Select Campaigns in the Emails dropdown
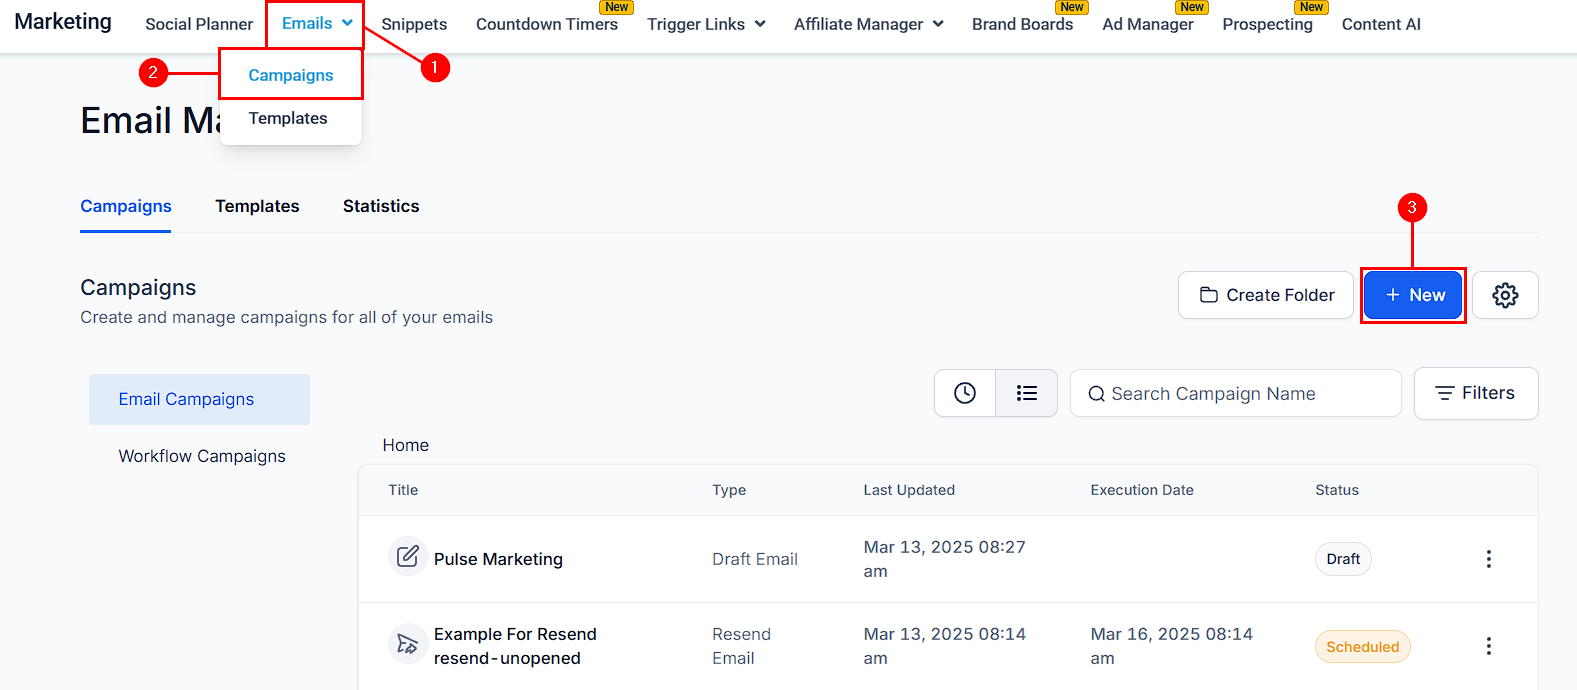 click(291, 75)
